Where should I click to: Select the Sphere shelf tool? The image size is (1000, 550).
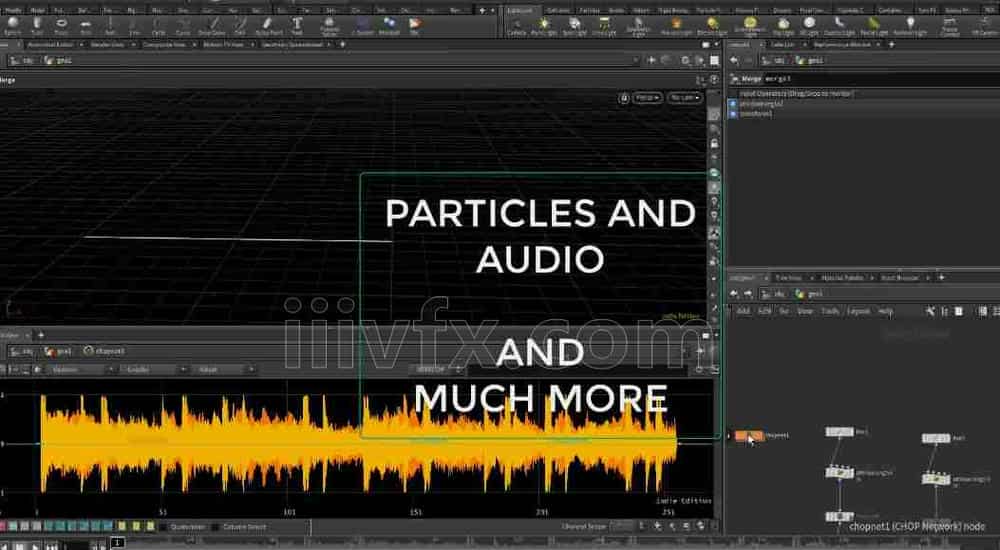coord(12,26)
